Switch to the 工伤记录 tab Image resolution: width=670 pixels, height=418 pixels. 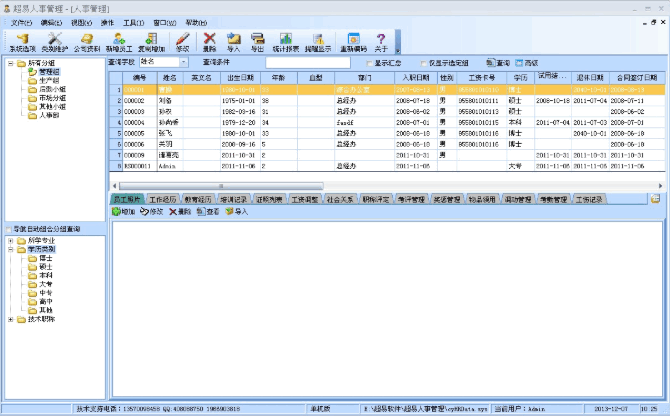pos(589,199)
